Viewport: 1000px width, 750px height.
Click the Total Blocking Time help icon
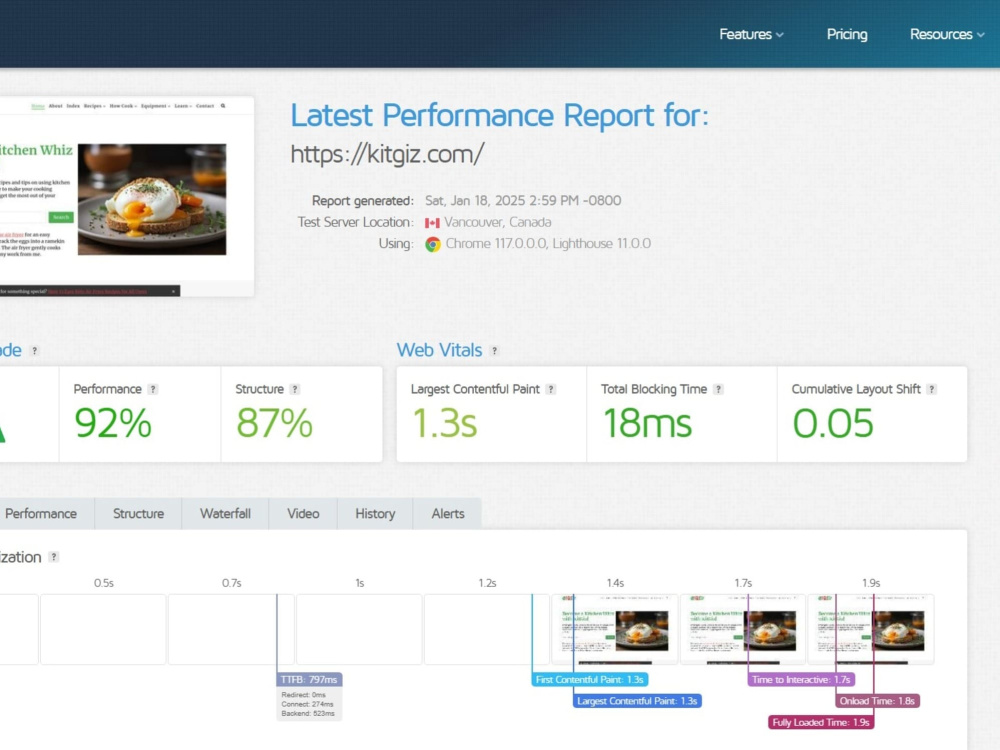point(718,389)
